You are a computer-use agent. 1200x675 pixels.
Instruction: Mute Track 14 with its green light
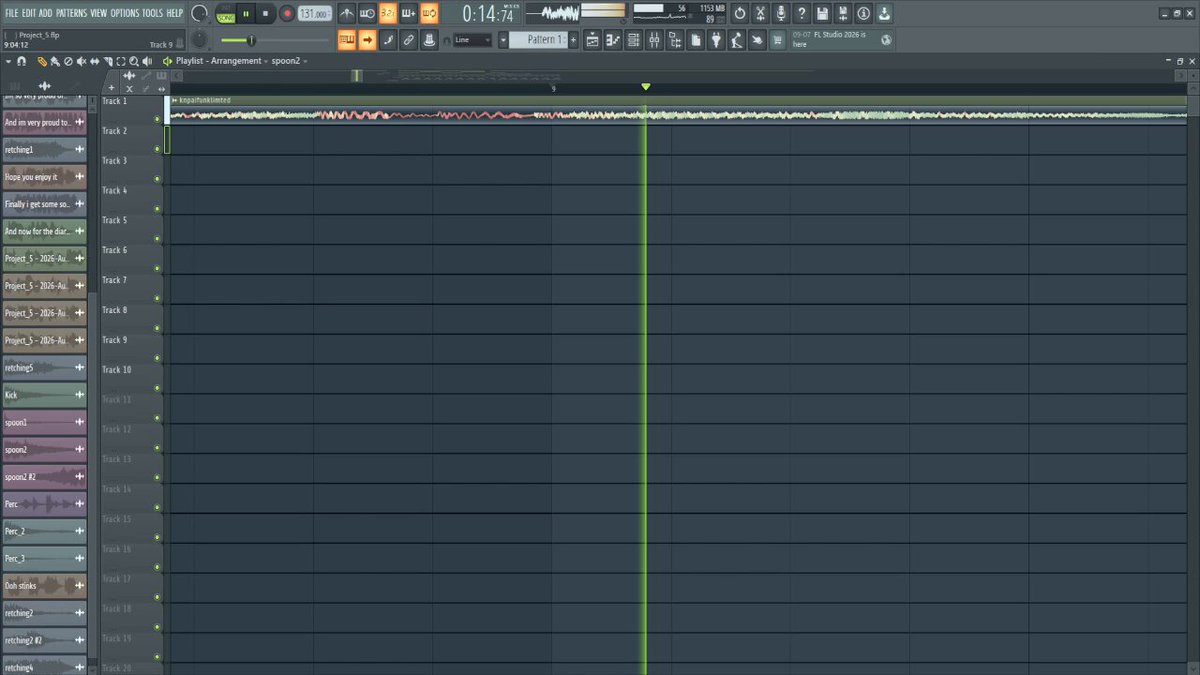157,508
